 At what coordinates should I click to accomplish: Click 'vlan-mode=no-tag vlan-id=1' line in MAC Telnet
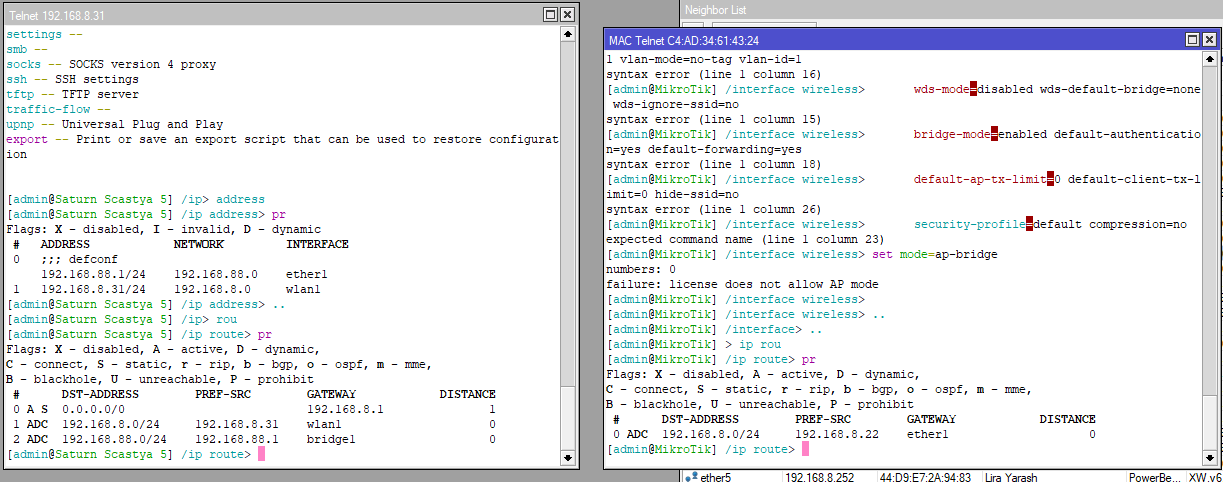[704, 59]
